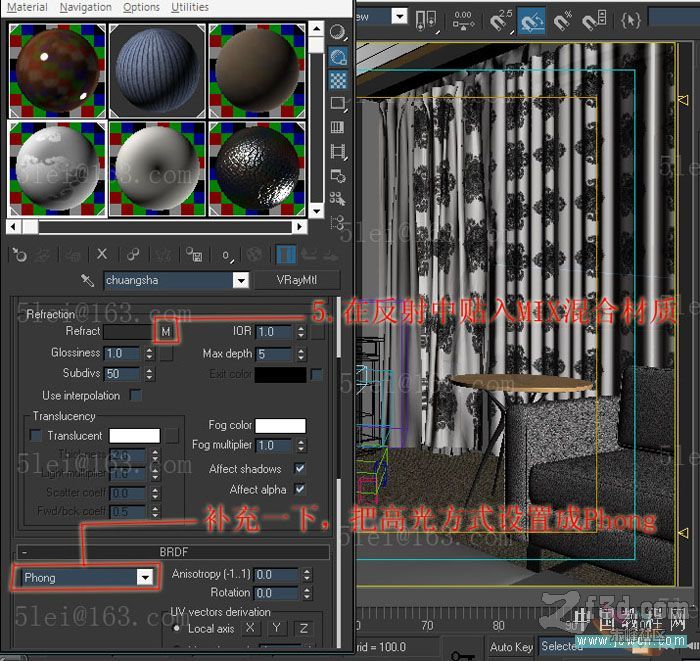700x661 pixels.
Task: Click the Reset Map/Material X icon
Action: coord(102,255)
